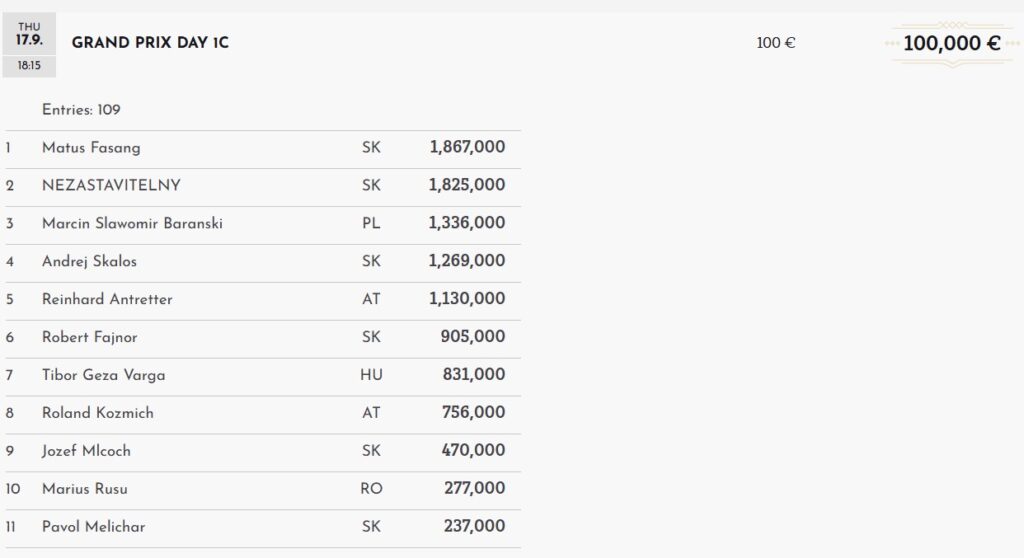Select Pavol Melichar row

[x=263, y=528]
